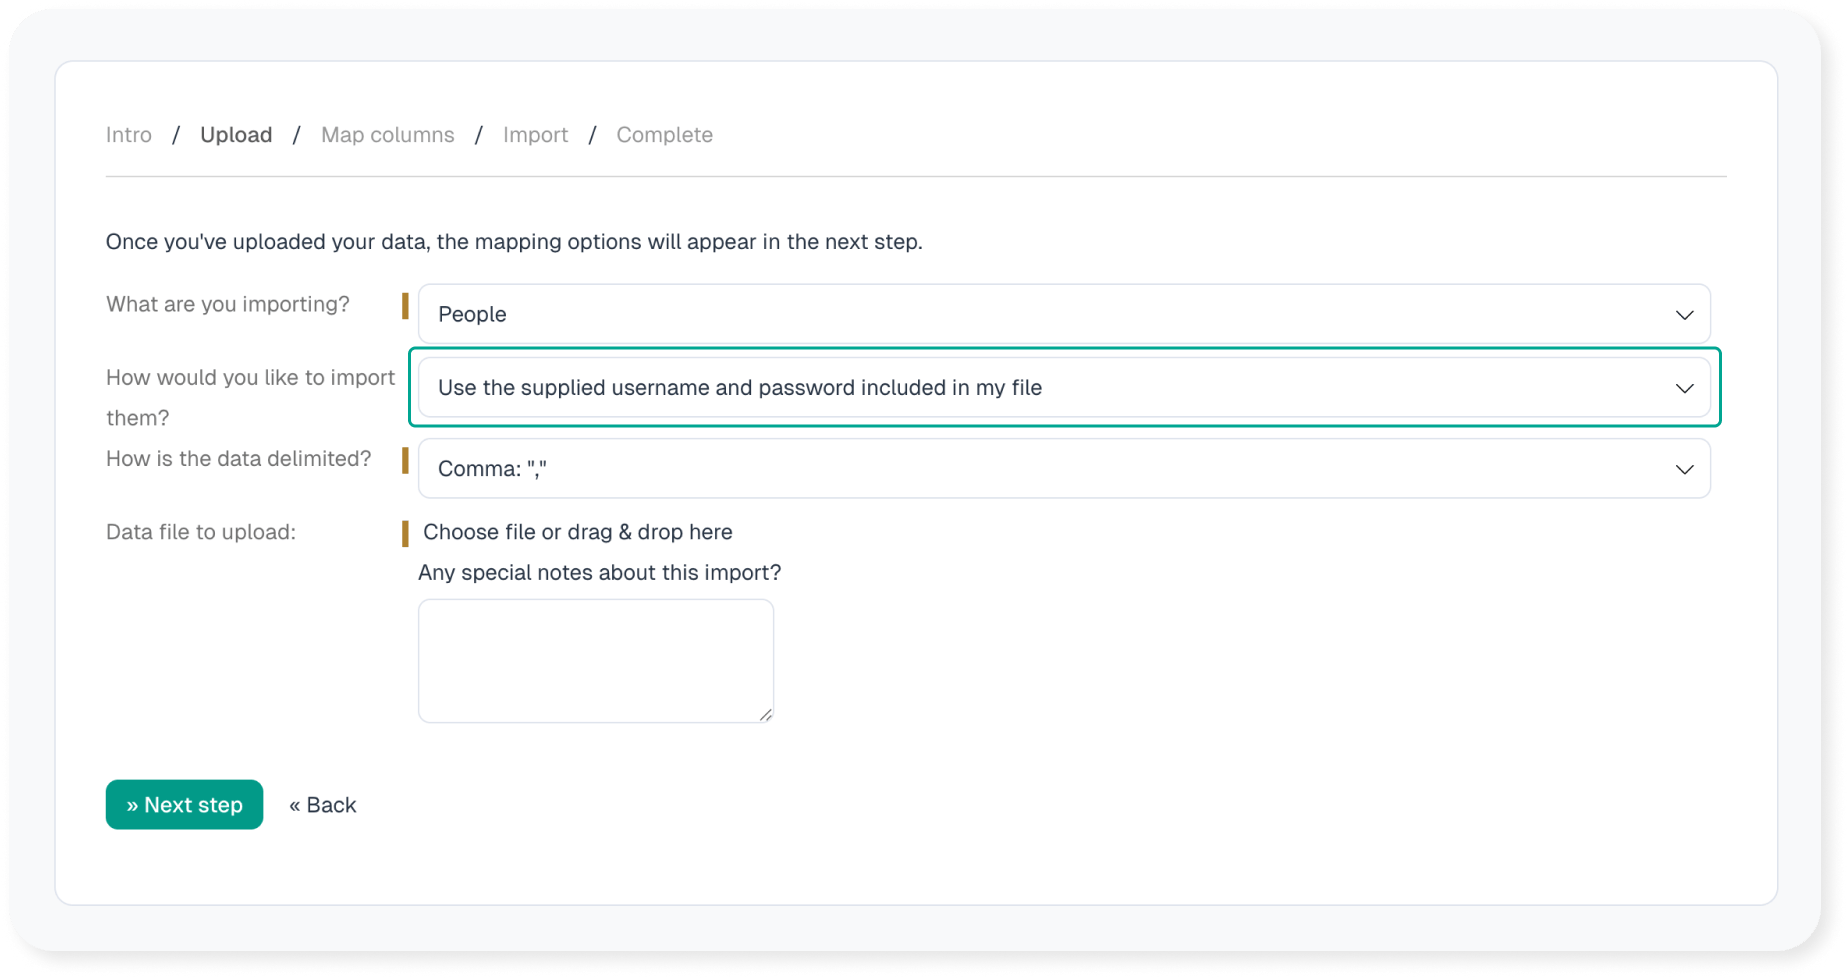Click the resize handle of the notes textarea

(765, 714)
